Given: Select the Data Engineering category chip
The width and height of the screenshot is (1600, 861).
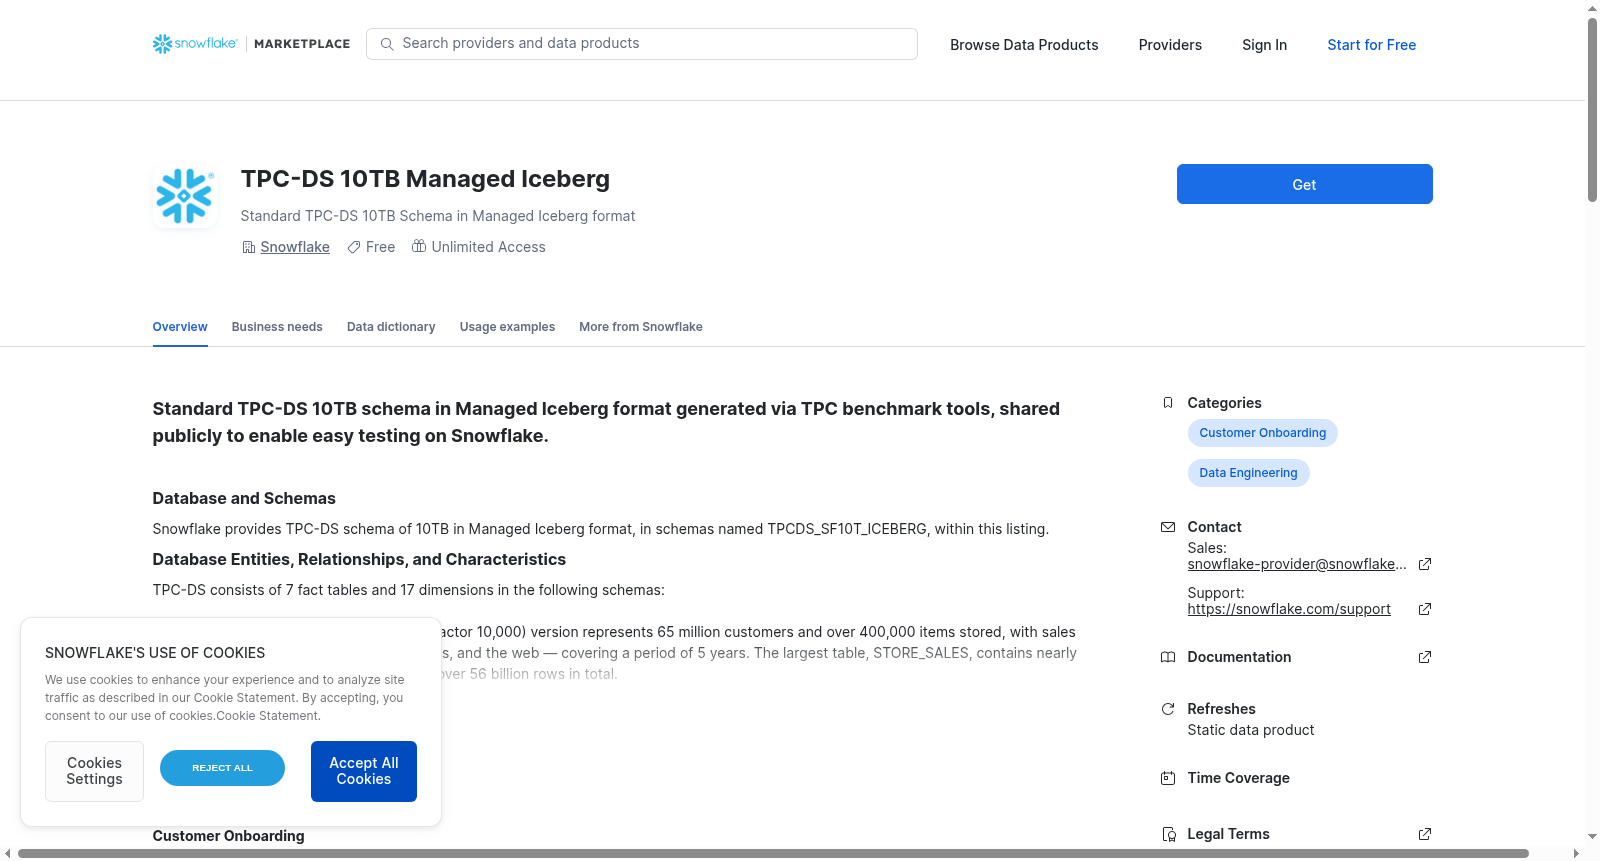Looking at the screenshot, I should 1249,473.
